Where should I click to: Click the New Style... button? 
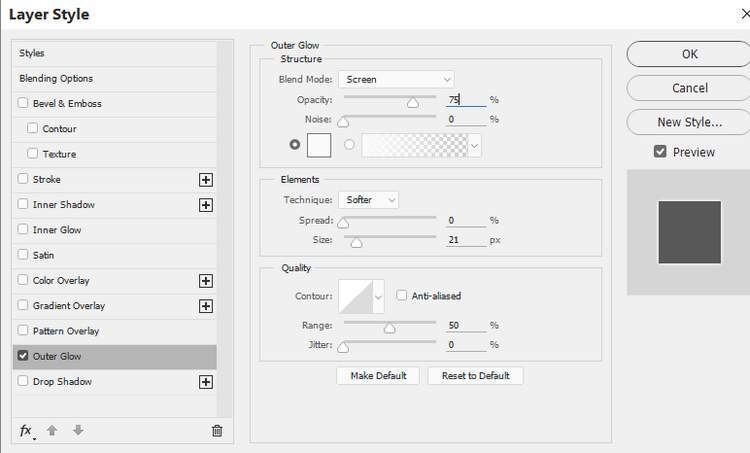689,122
